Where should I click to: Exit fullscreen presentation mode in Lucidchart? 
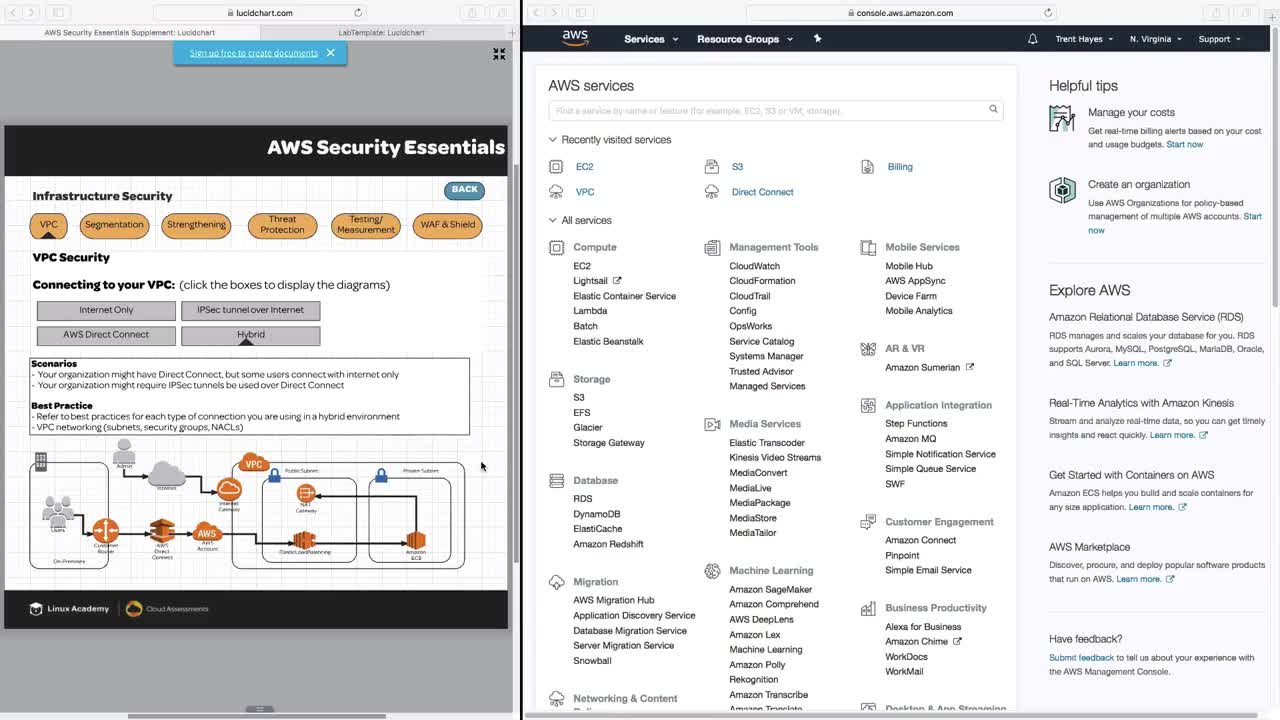point(499,54)
